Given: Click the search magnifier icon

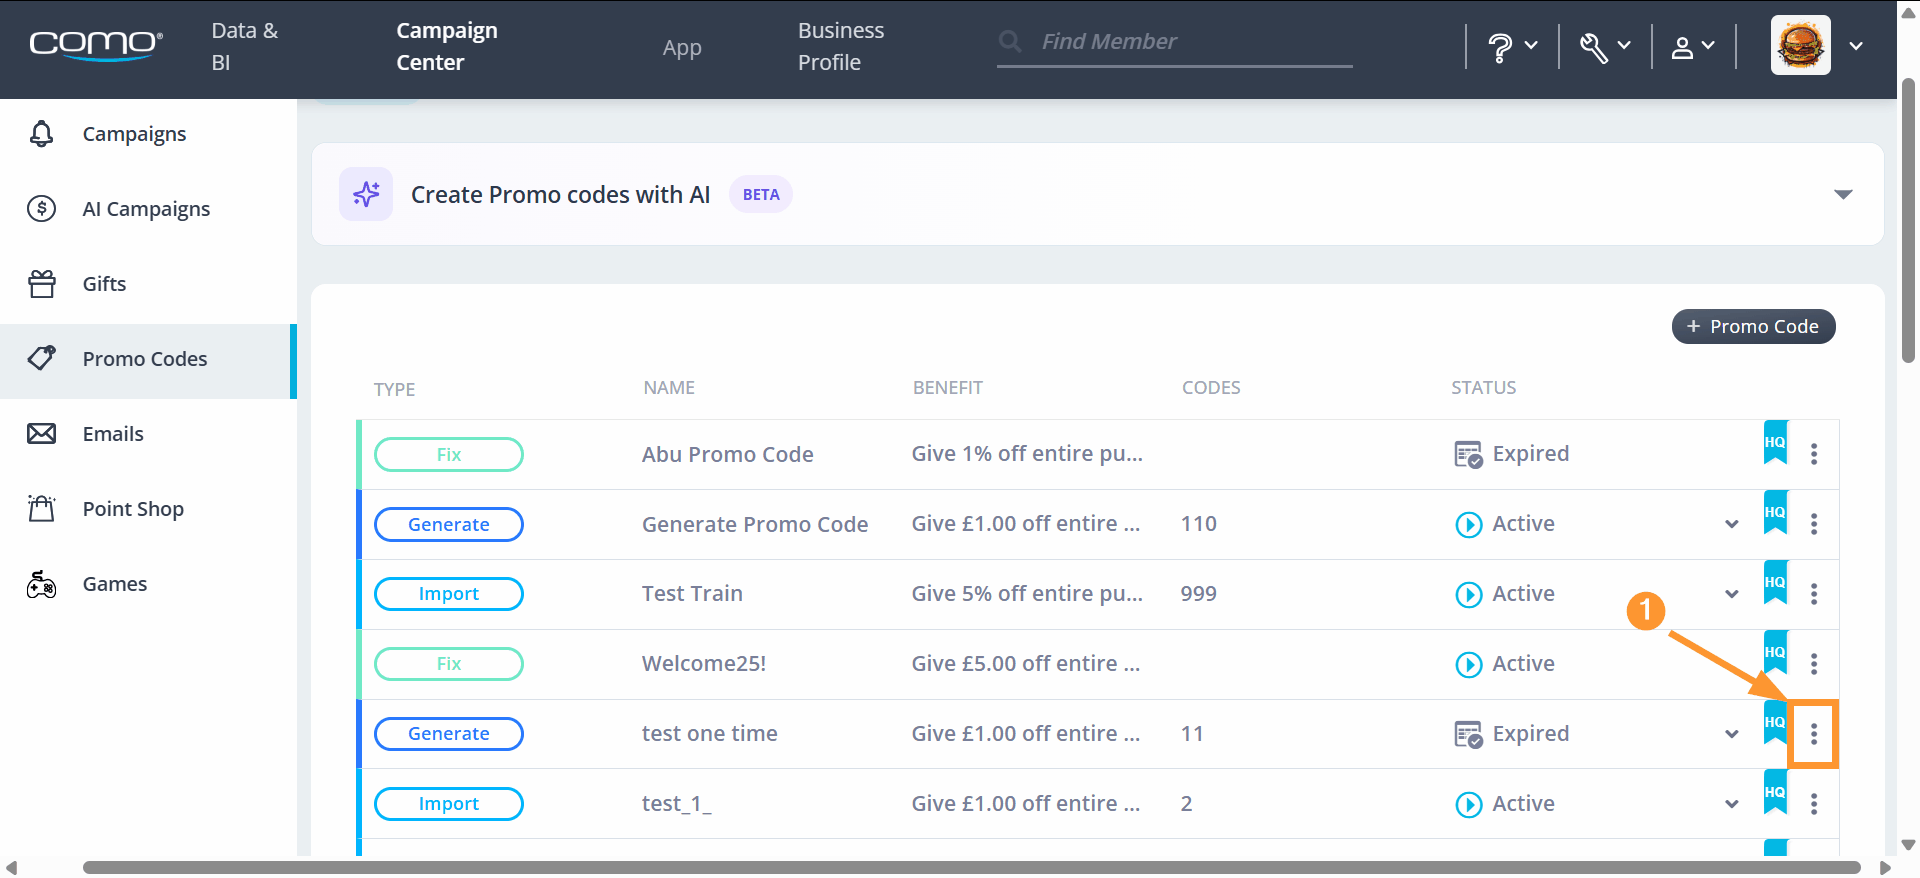Looking at the screenshot, I should tap(1010, 42).
